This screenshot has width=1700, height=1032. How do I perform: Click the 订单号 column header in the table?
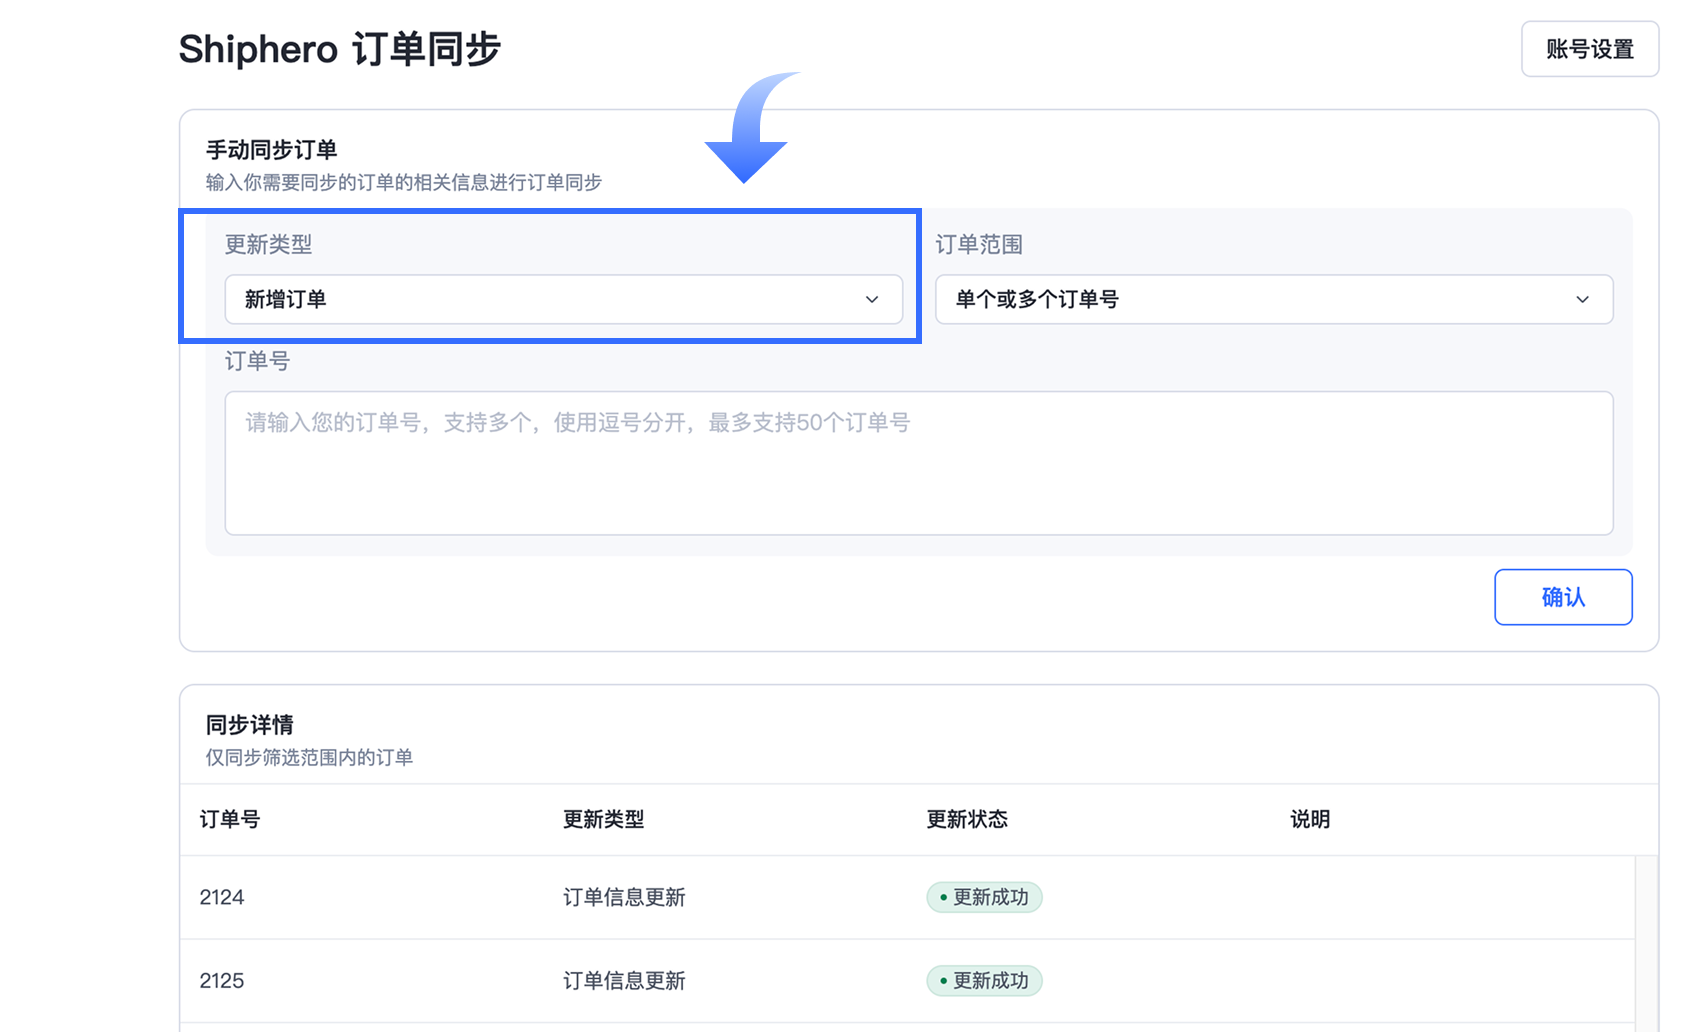230,819
